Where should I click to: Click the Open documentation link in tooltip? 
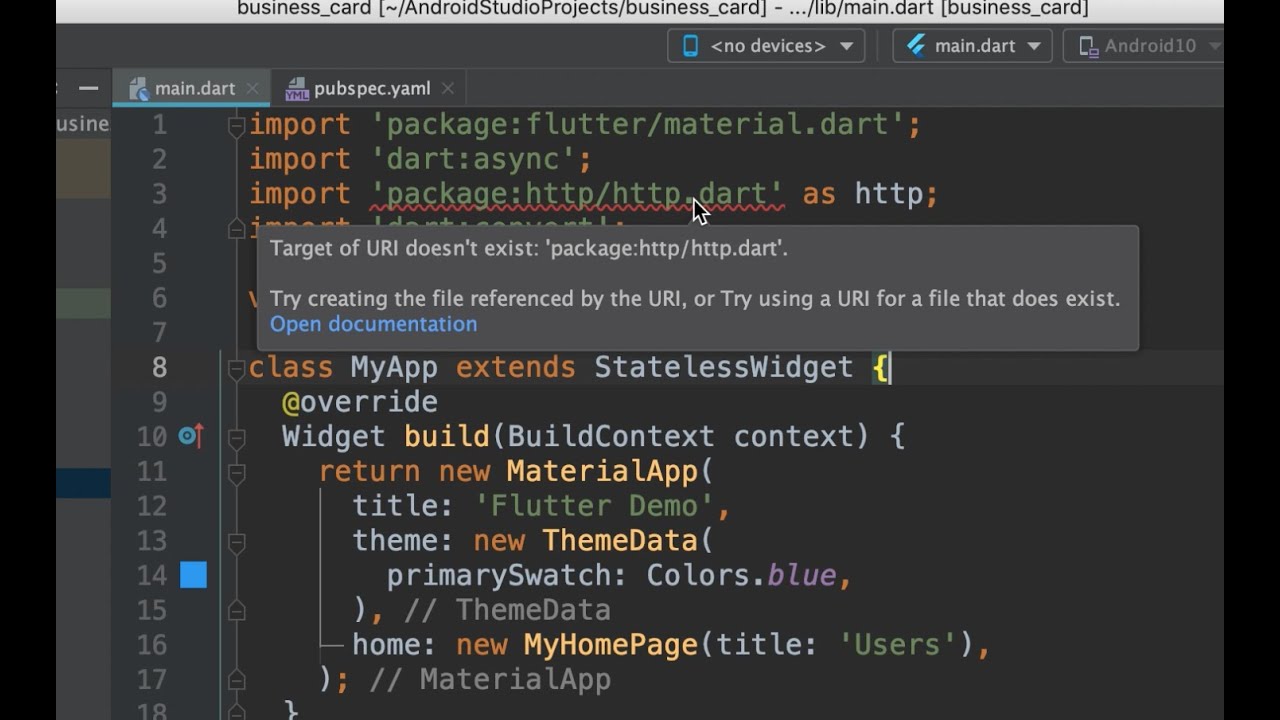tap(373, 324)
